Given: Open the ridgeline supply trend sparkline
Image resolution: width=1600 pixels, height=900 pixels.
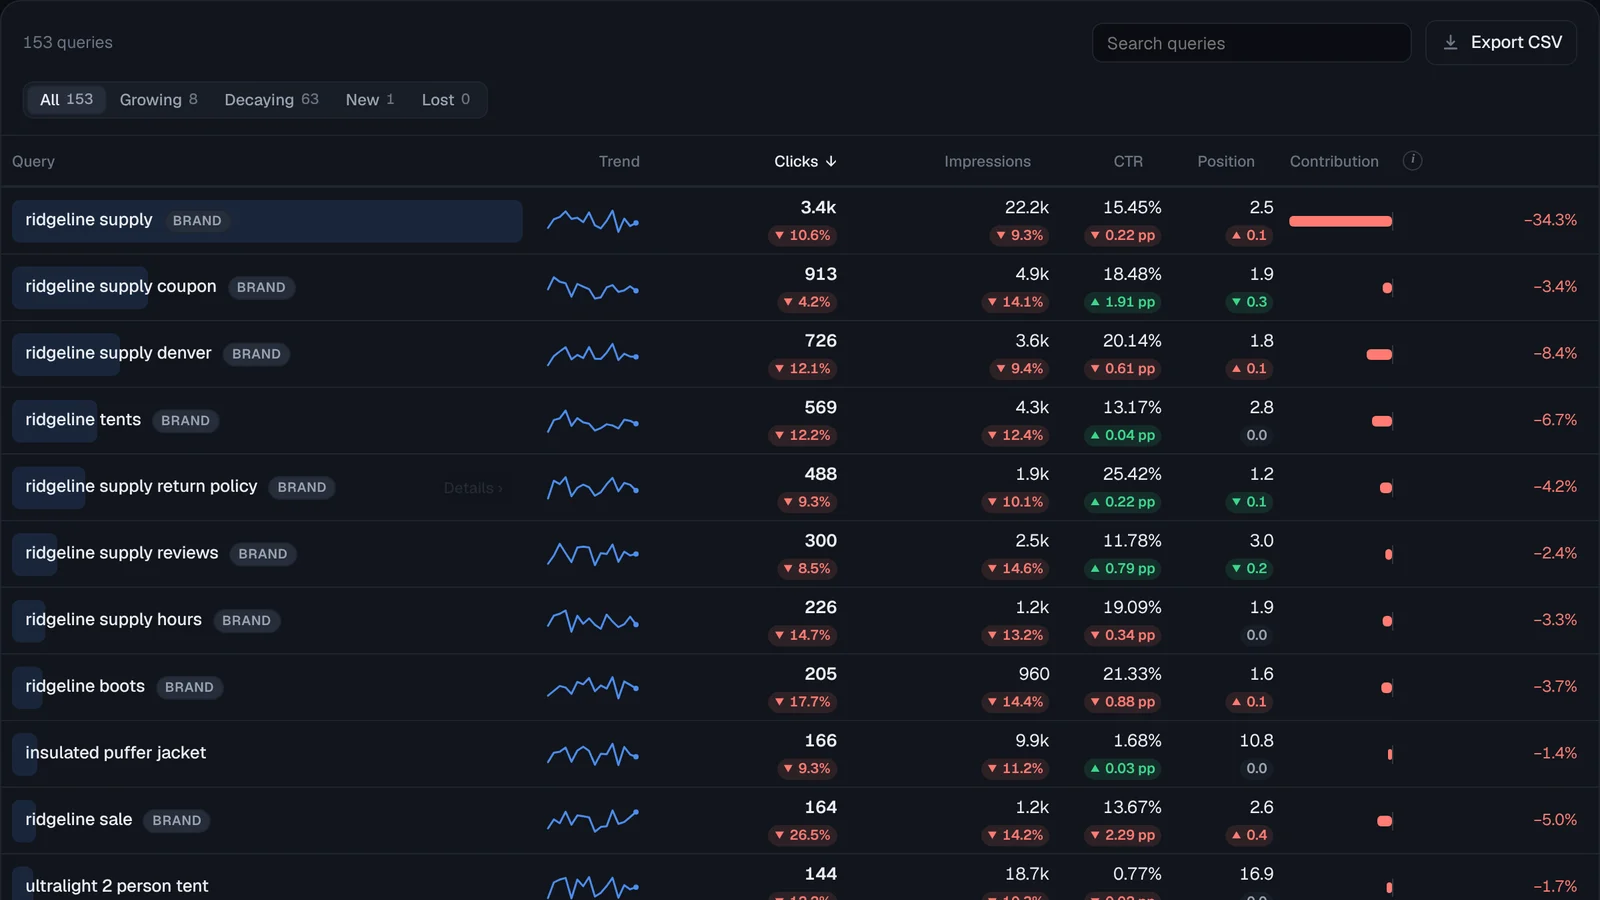Looking at the screenshot, I should click(x=593, y=221).
